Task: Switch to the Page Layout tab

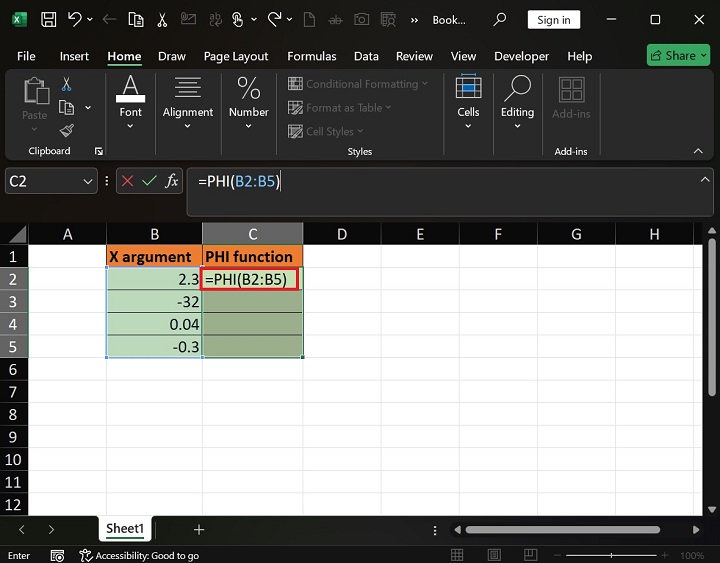Action: [x=236, y=57]
